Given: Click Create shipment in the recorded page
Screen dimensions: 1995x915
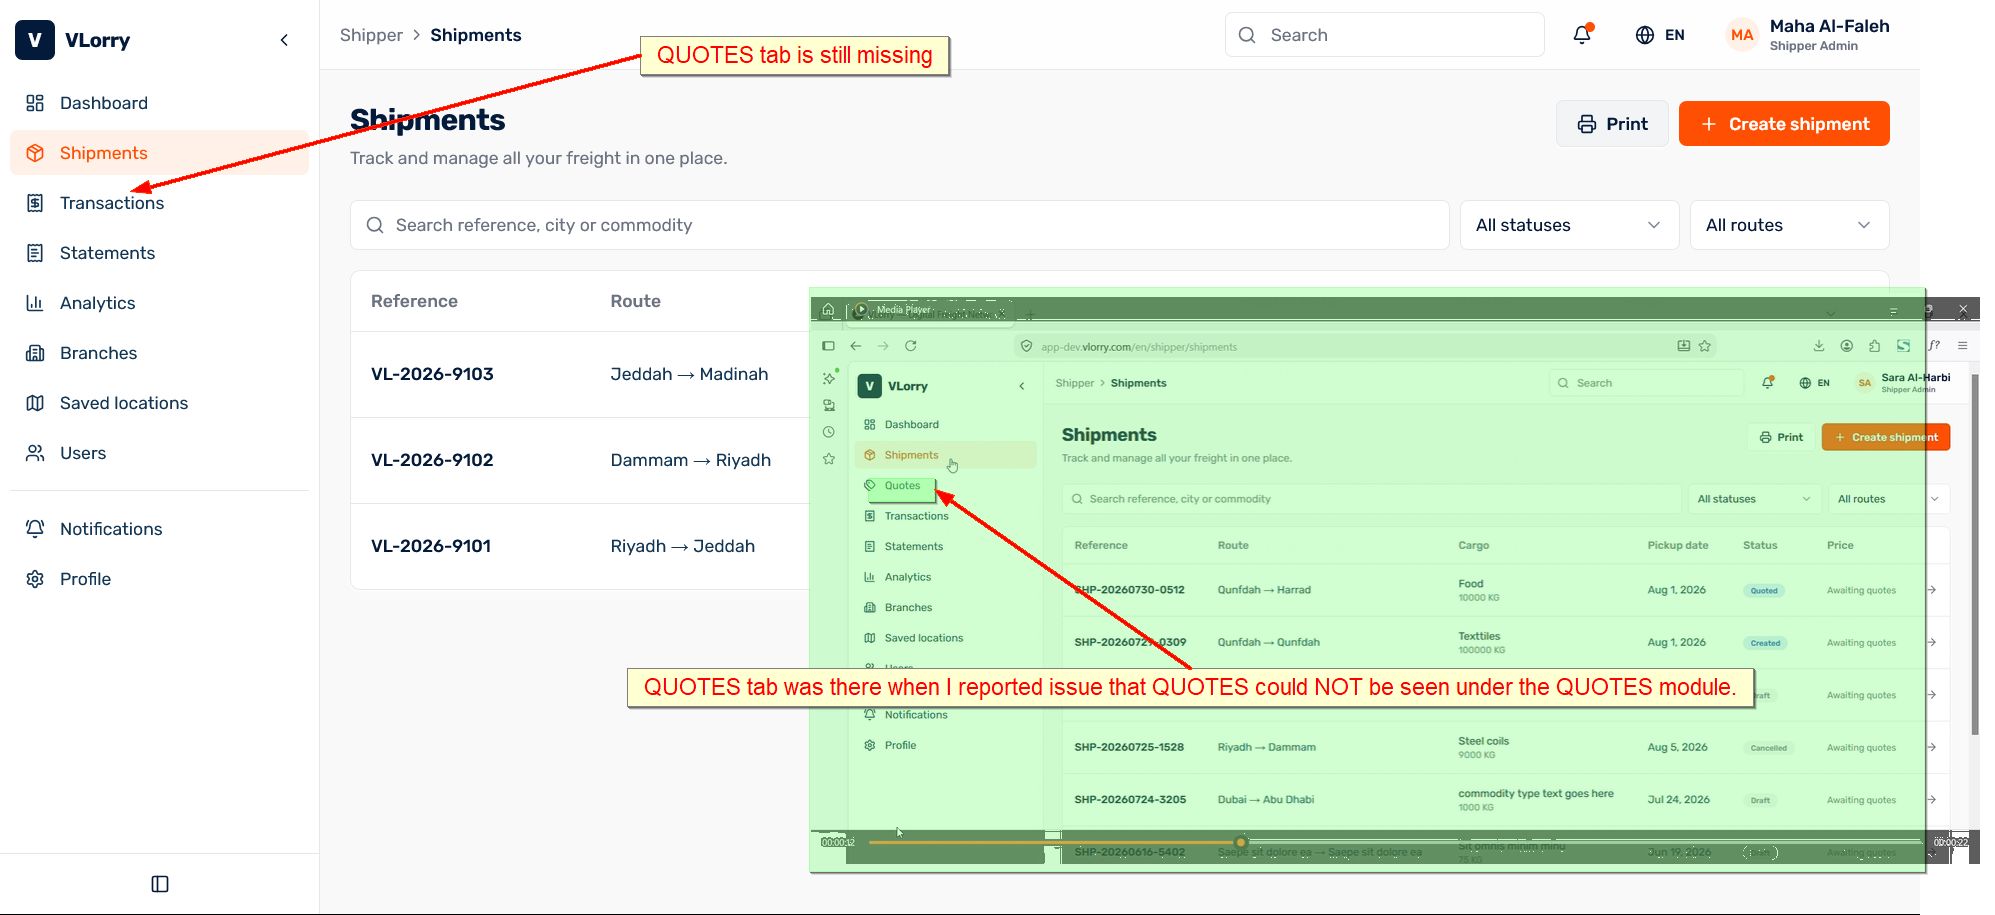Looking at the screenshot, I should click(1886, 437).
